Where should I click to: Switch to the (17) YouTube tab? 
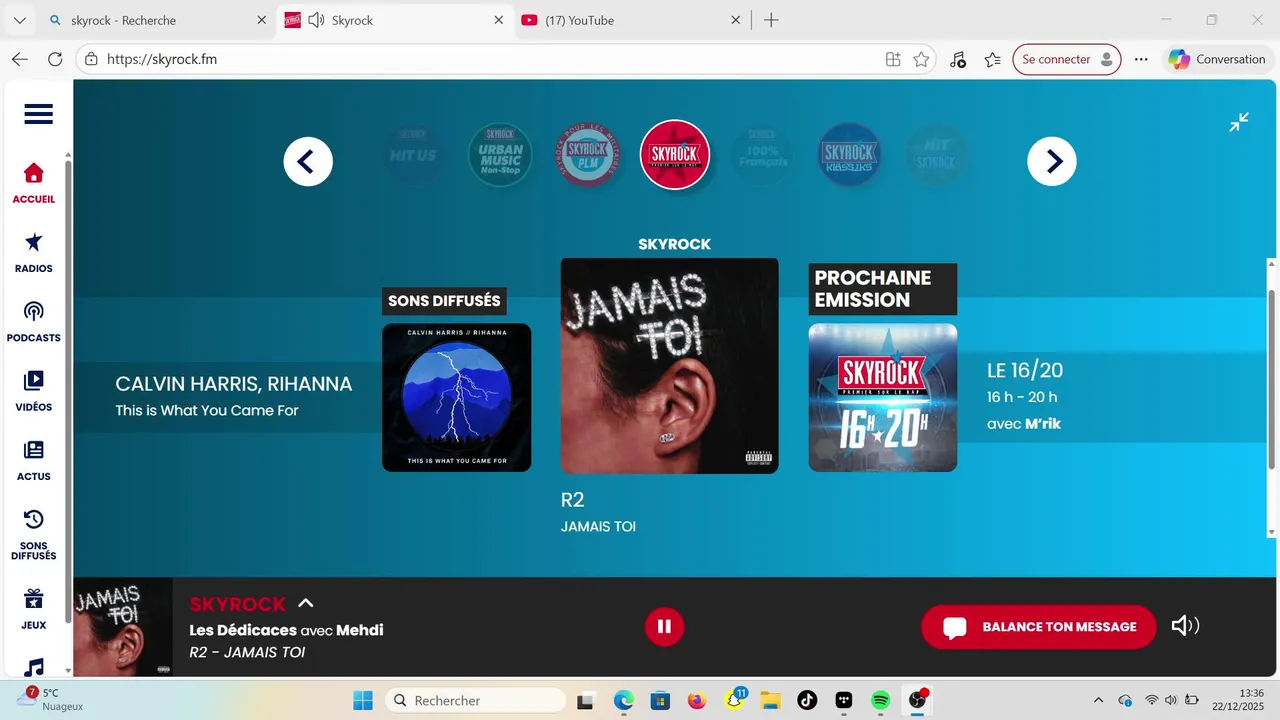click(631, 20)
